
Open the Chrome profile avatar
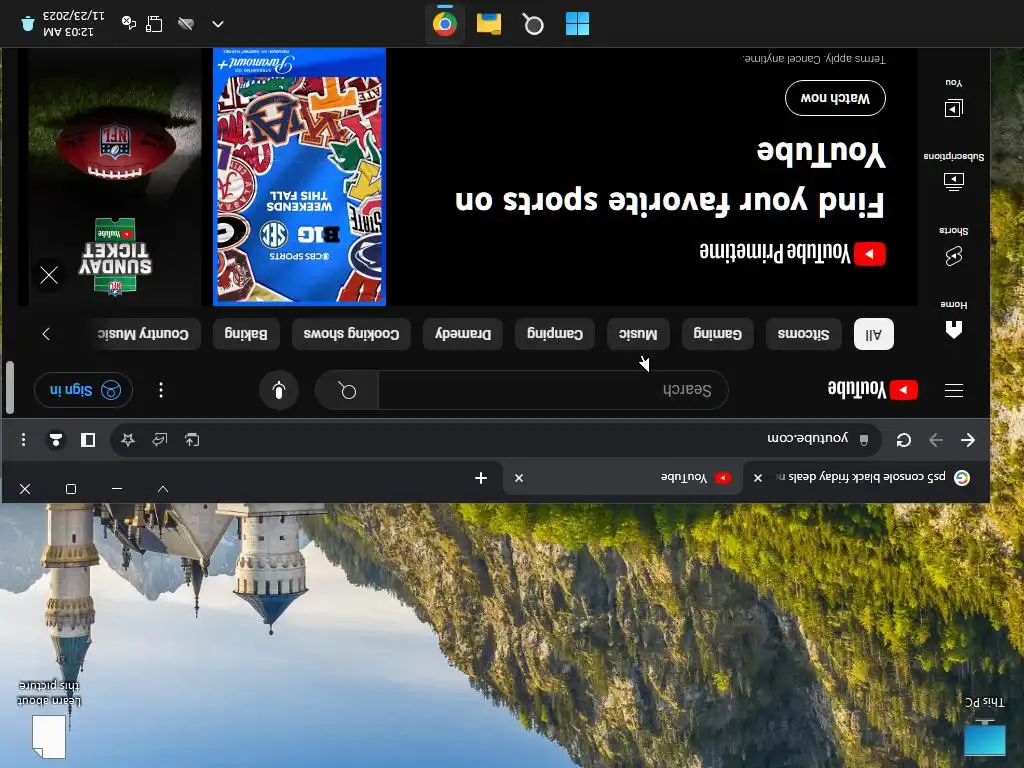coord(56,440)
